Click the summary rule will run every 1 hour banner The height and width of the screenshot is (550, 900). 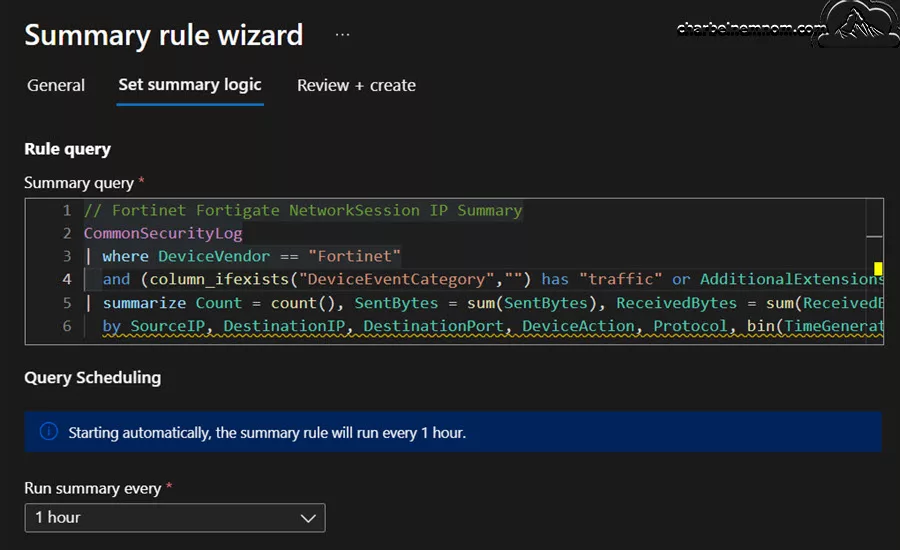(453, 432)
